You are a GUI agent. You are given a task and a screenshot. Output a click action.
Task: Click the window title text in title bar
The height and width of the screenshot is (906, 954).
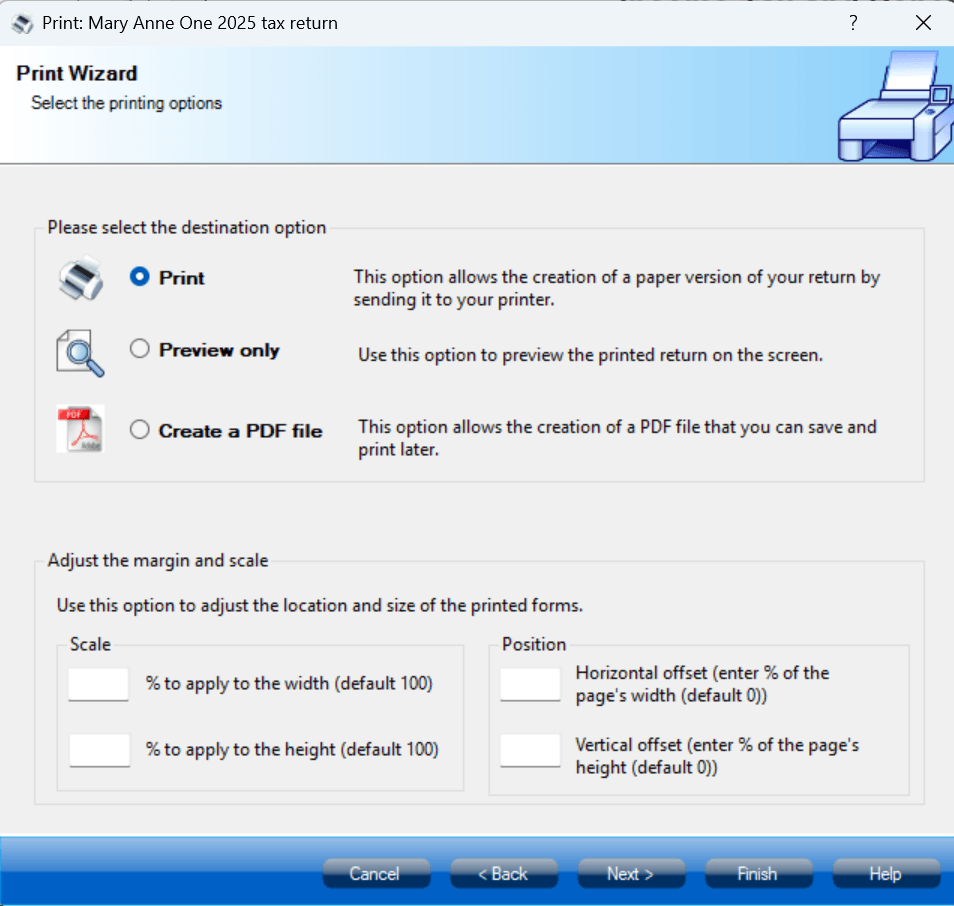point(190,23)
